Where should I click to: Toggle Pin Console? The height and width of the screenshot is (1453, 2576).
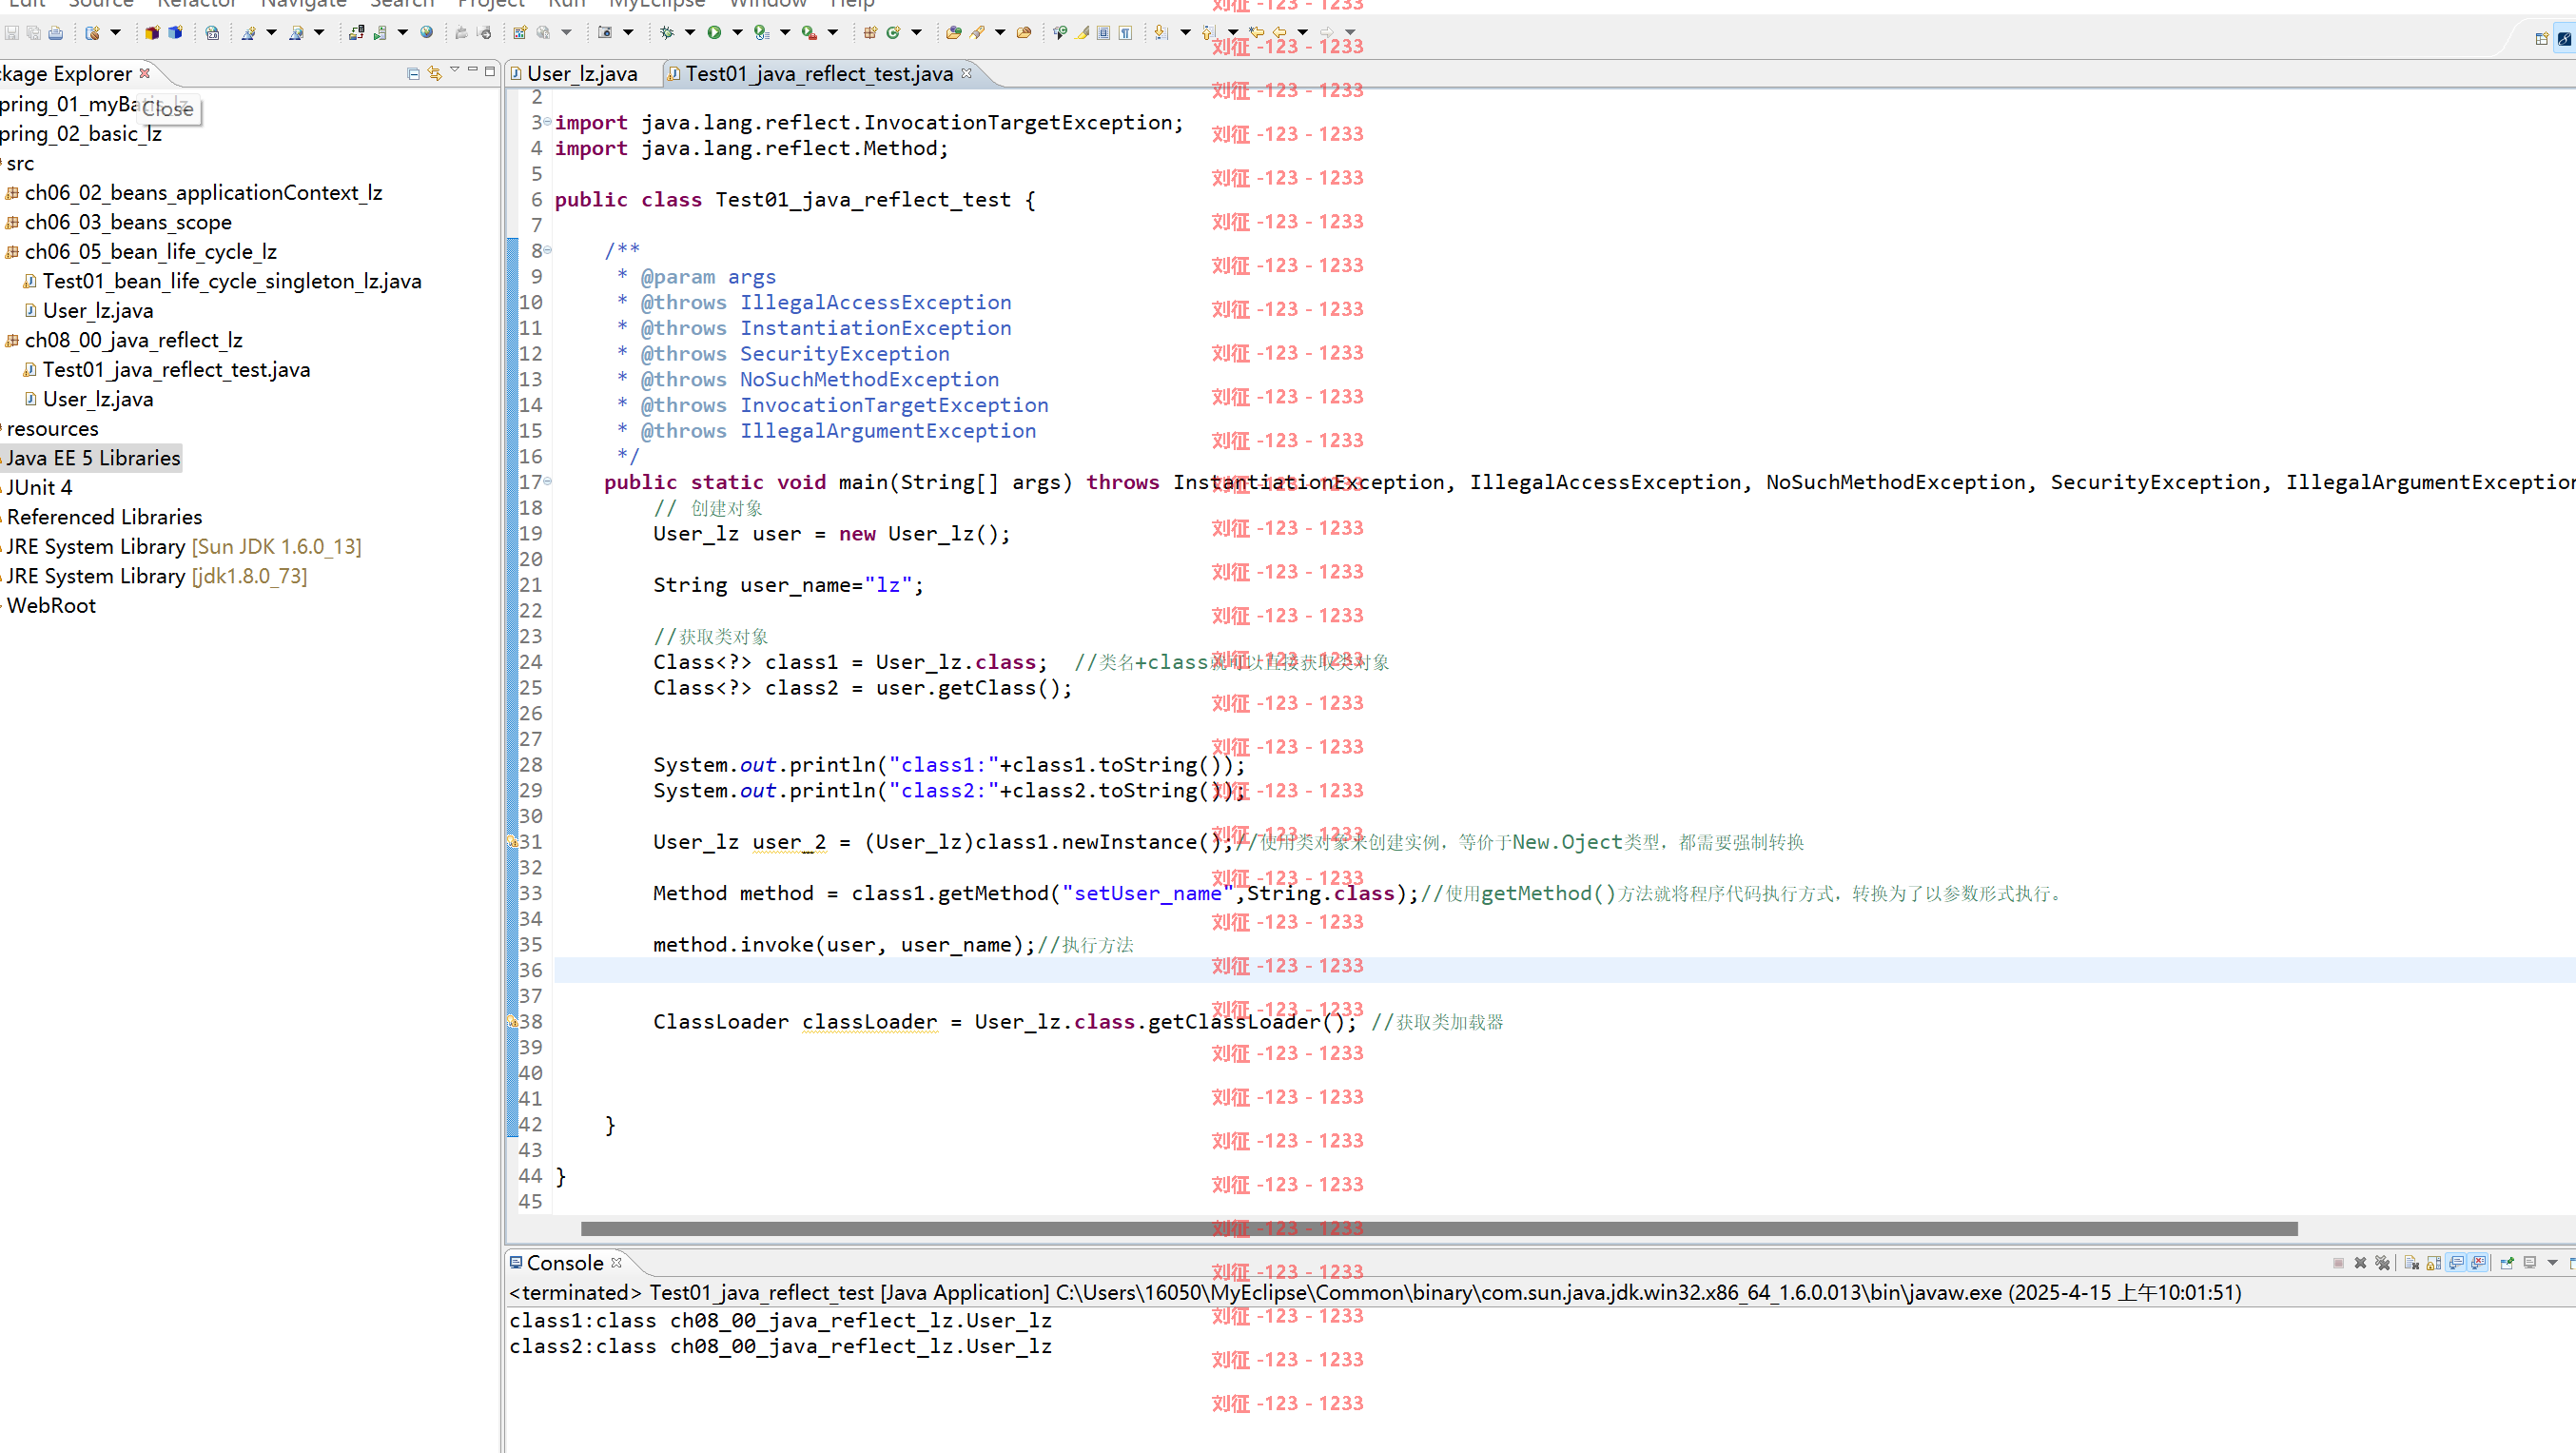(2507, 1263)
